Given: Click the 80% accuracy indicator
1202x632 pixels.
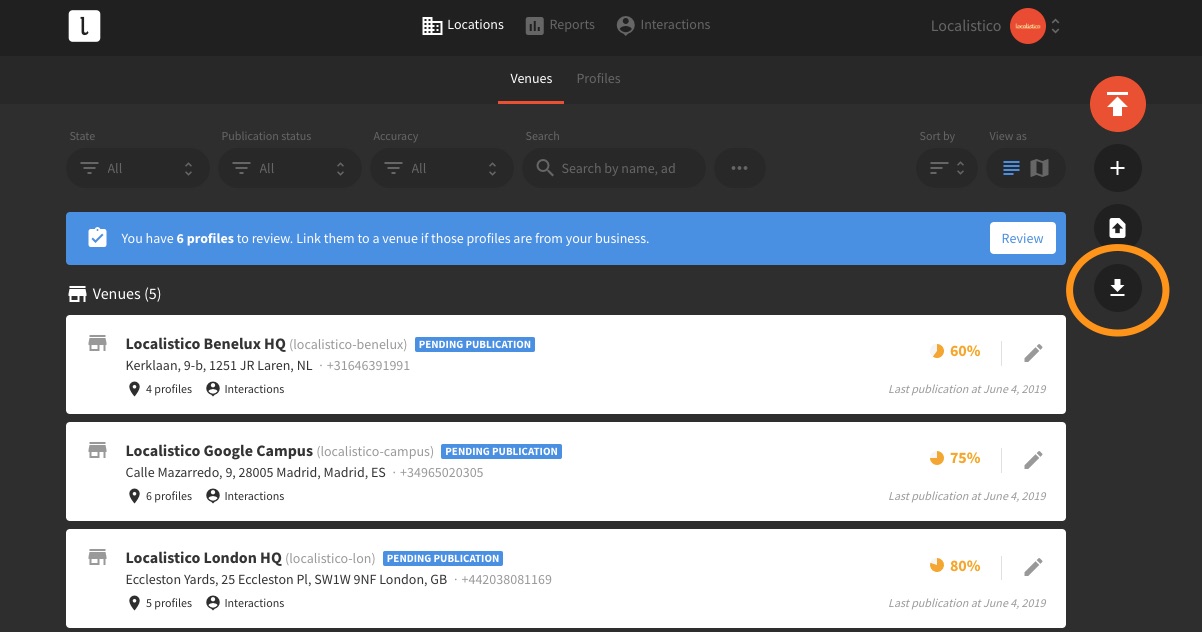Looking at the screenshot, I should (955, 565).
